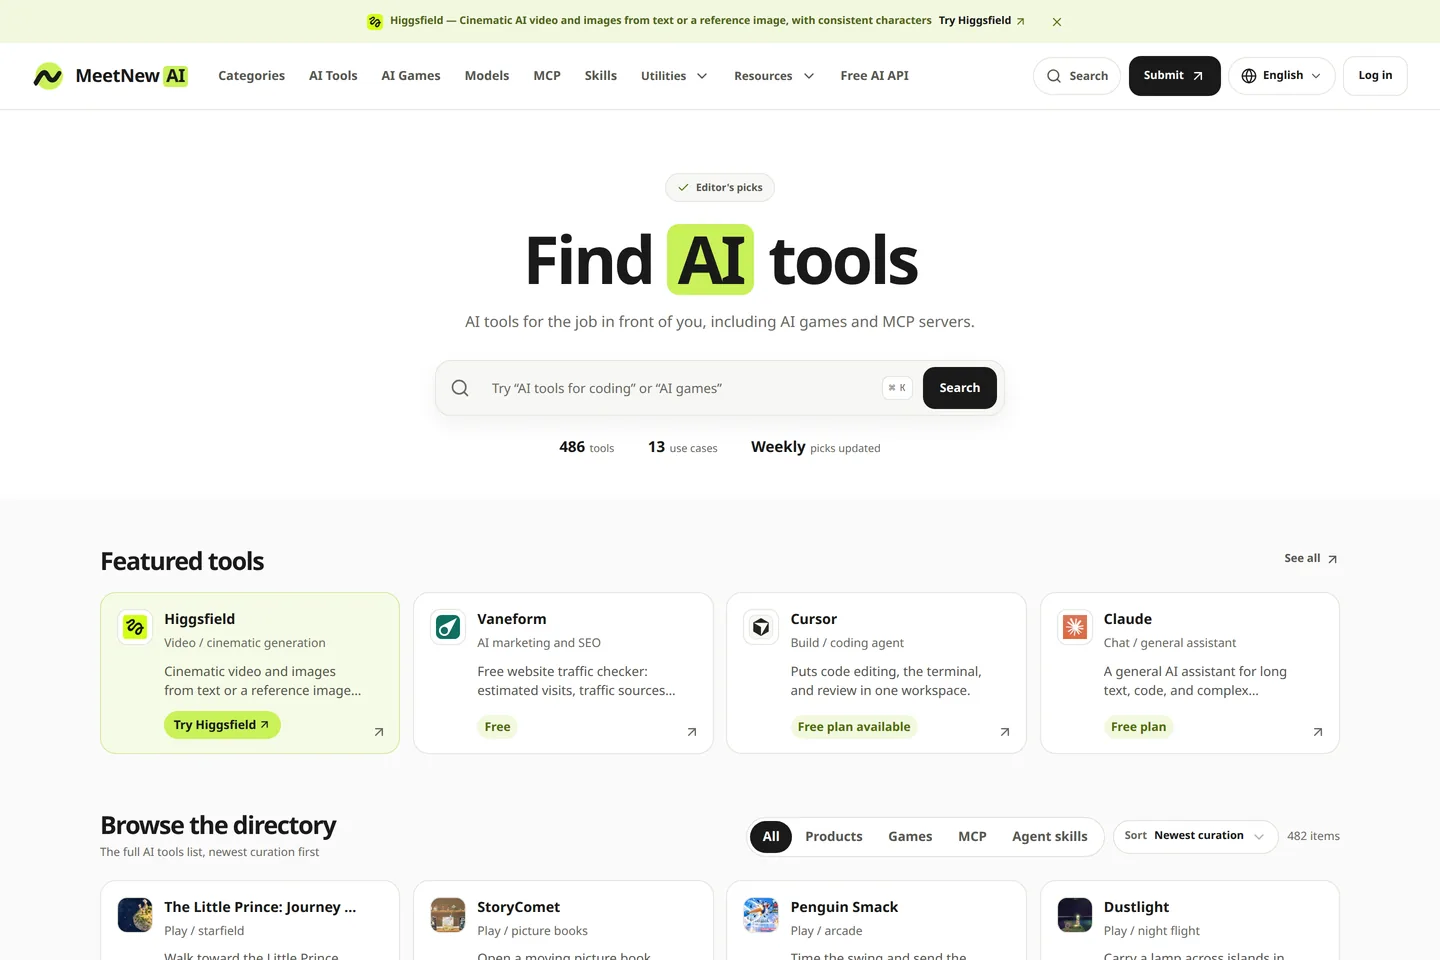1440x960 pixels.
Task: Click the 486 tools statistic
Action: (x=587, y=447)
